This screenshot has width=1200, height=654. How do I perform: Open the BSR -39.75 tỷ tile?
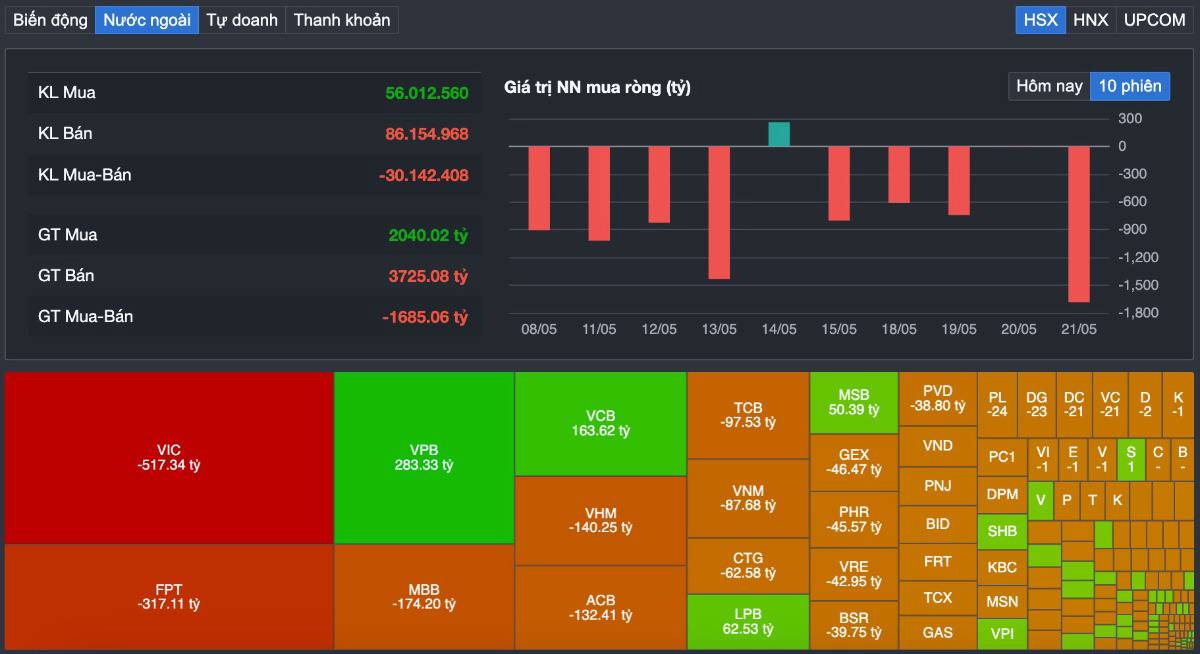click(x=854, y=625)
